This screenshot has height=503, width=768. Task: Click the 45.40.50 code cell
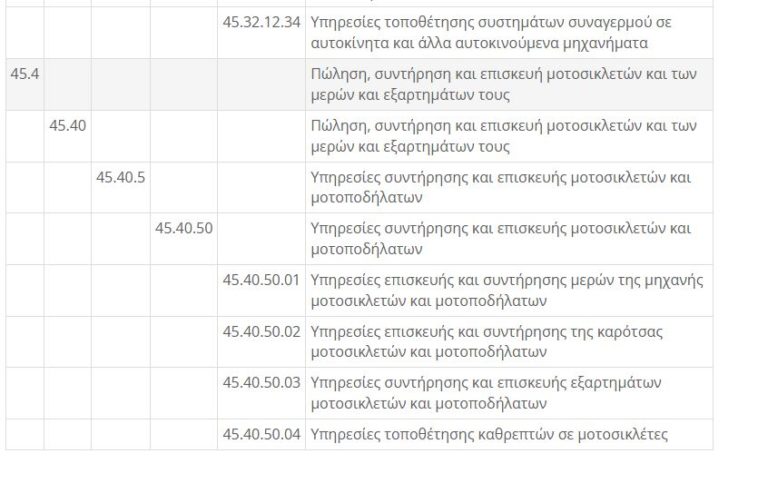pyautogui.click(x=183, y=229)
